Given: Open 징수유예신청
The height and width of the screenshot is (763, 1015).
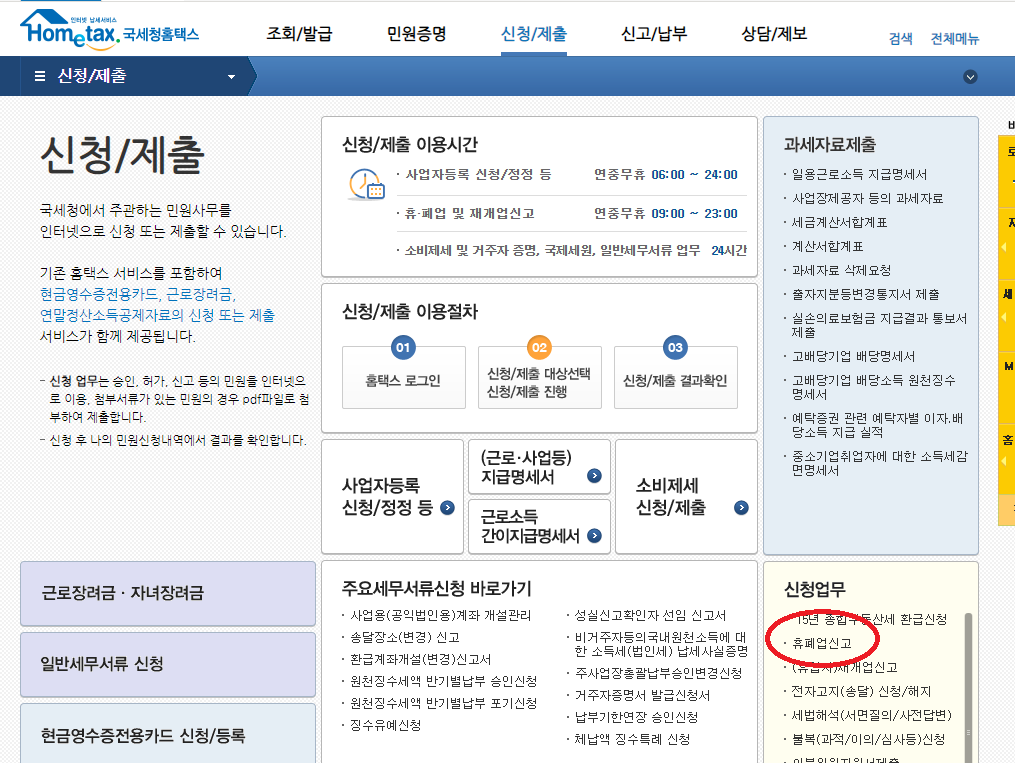Looking at the screenshot, I should [x=385, y=725].
